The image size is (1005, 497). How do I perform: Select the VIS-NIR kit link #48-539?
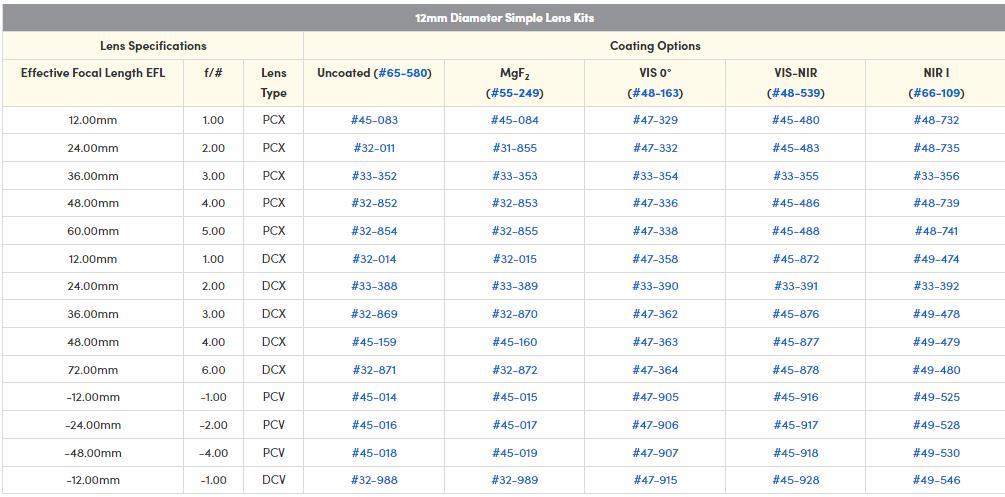coord(795,93)
